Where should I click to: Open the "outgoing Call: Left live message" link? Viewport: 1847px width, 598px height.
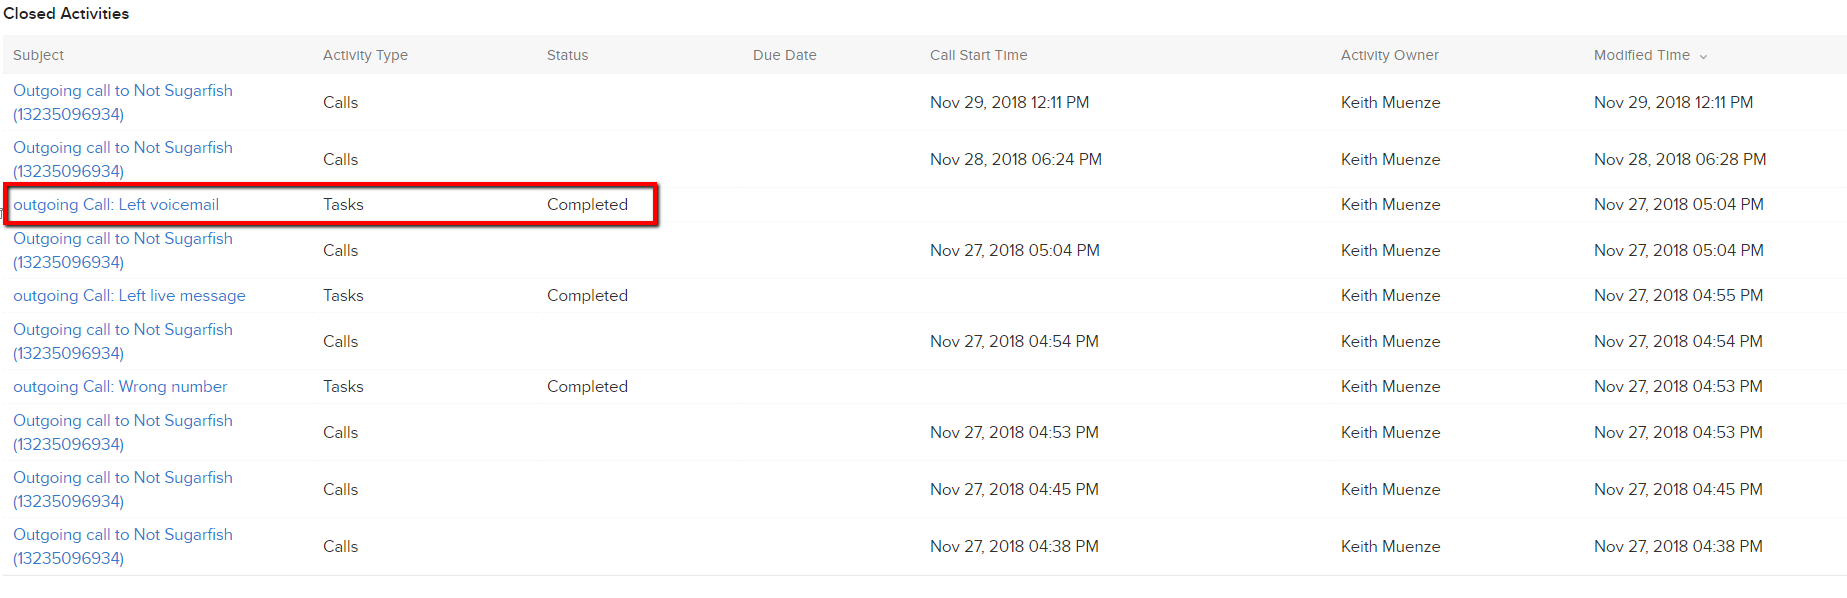129,296
